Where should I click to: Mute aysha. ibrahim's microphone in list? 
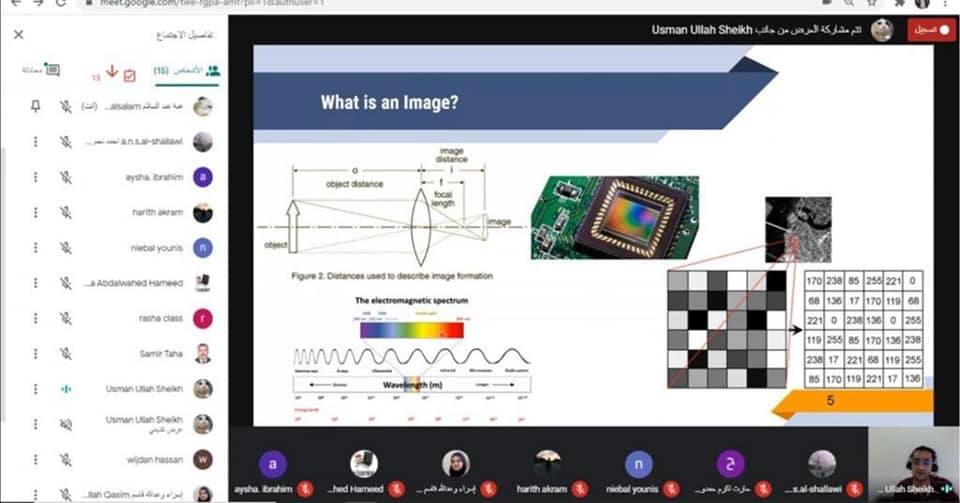point(66,177)
